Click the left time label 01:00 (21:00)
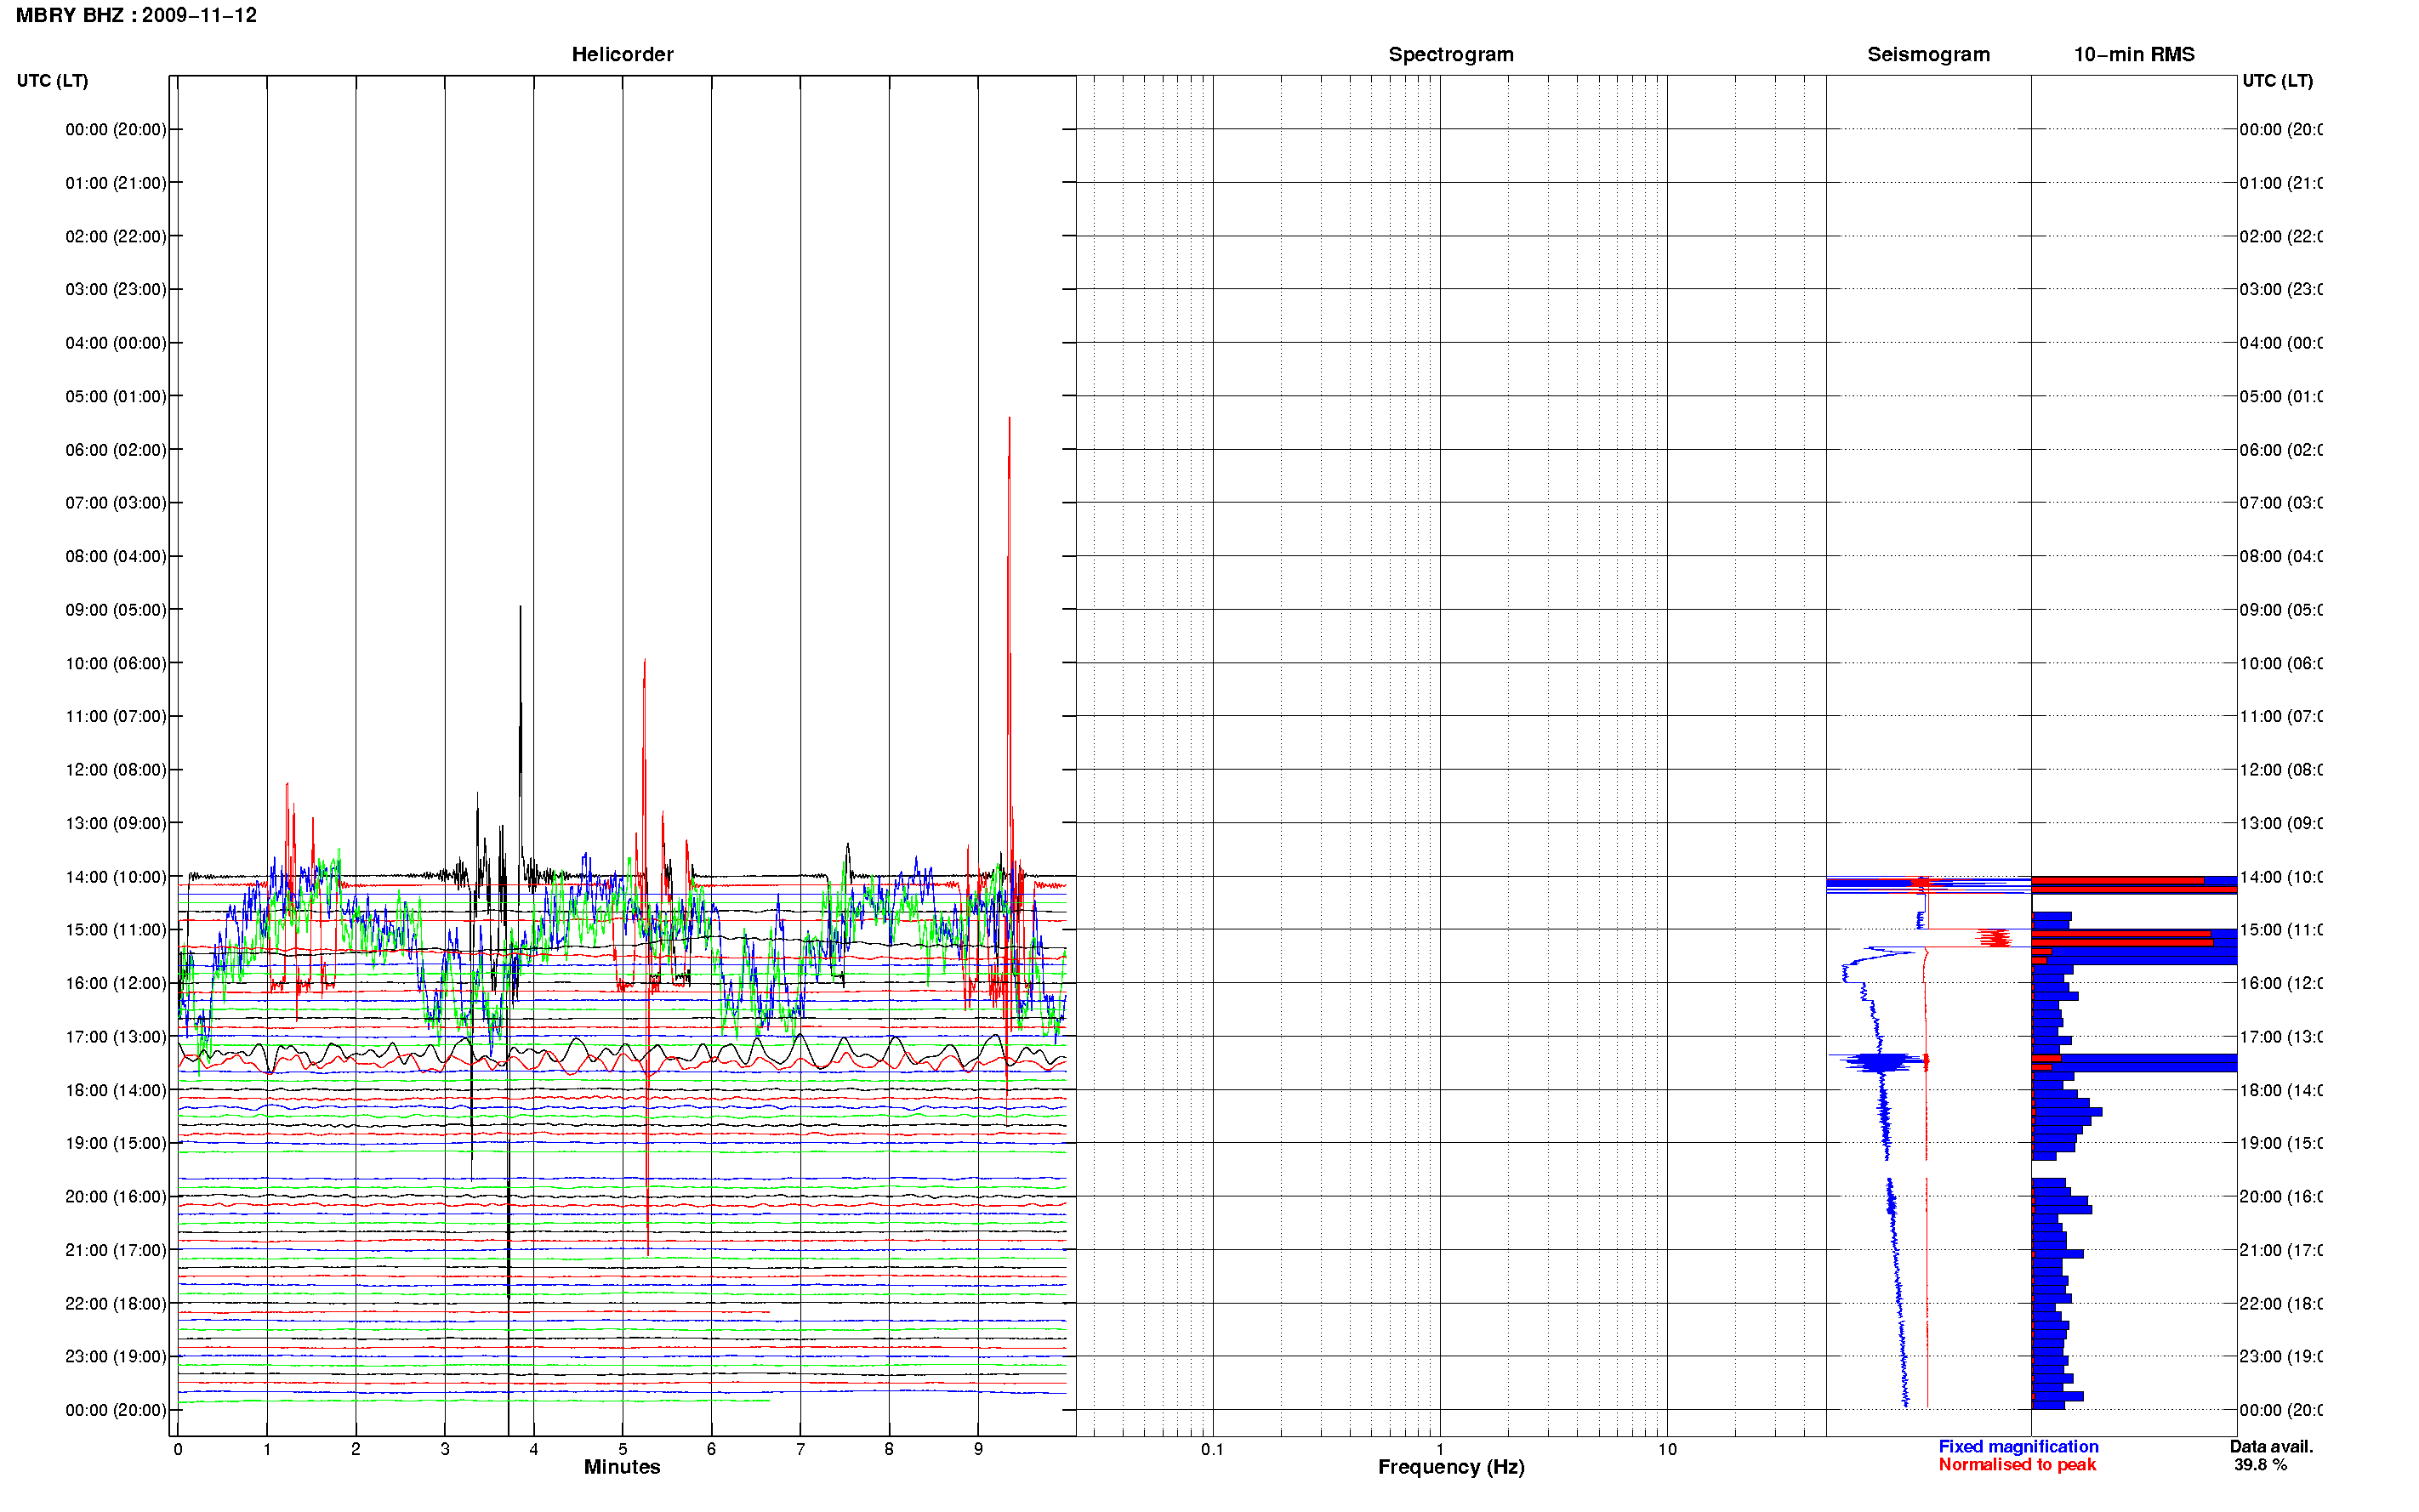Viewport: 2419px width, 1512px height. [116, 183]
